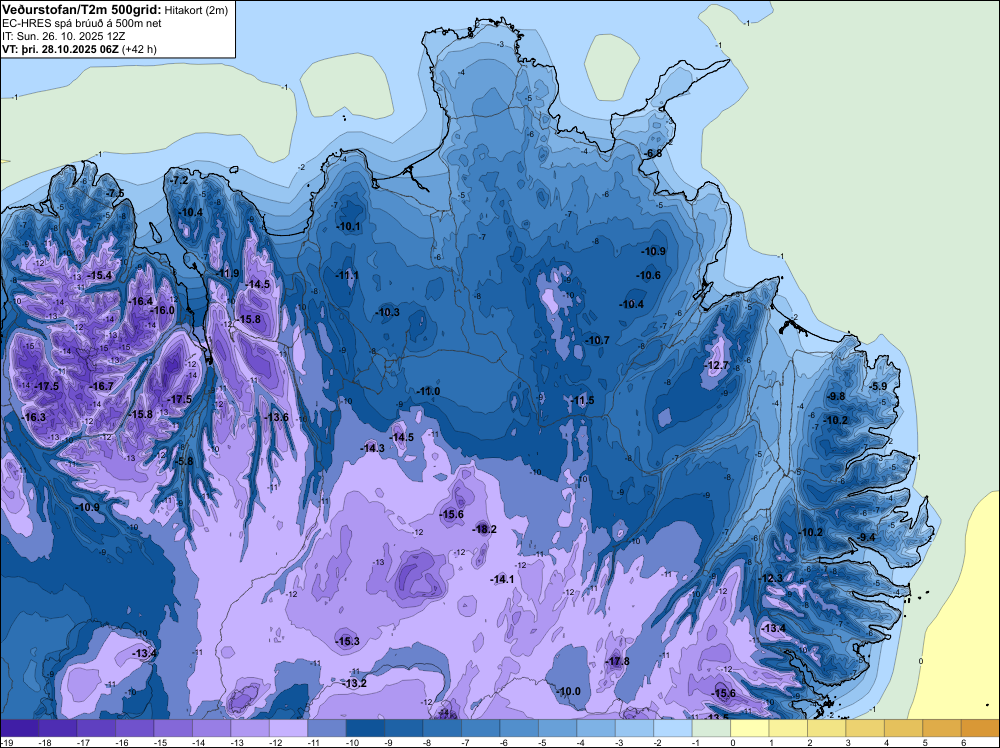Click the -16.3 temperature value
The height and width of the screenshot is (748, 1000).
coord(33,417)
